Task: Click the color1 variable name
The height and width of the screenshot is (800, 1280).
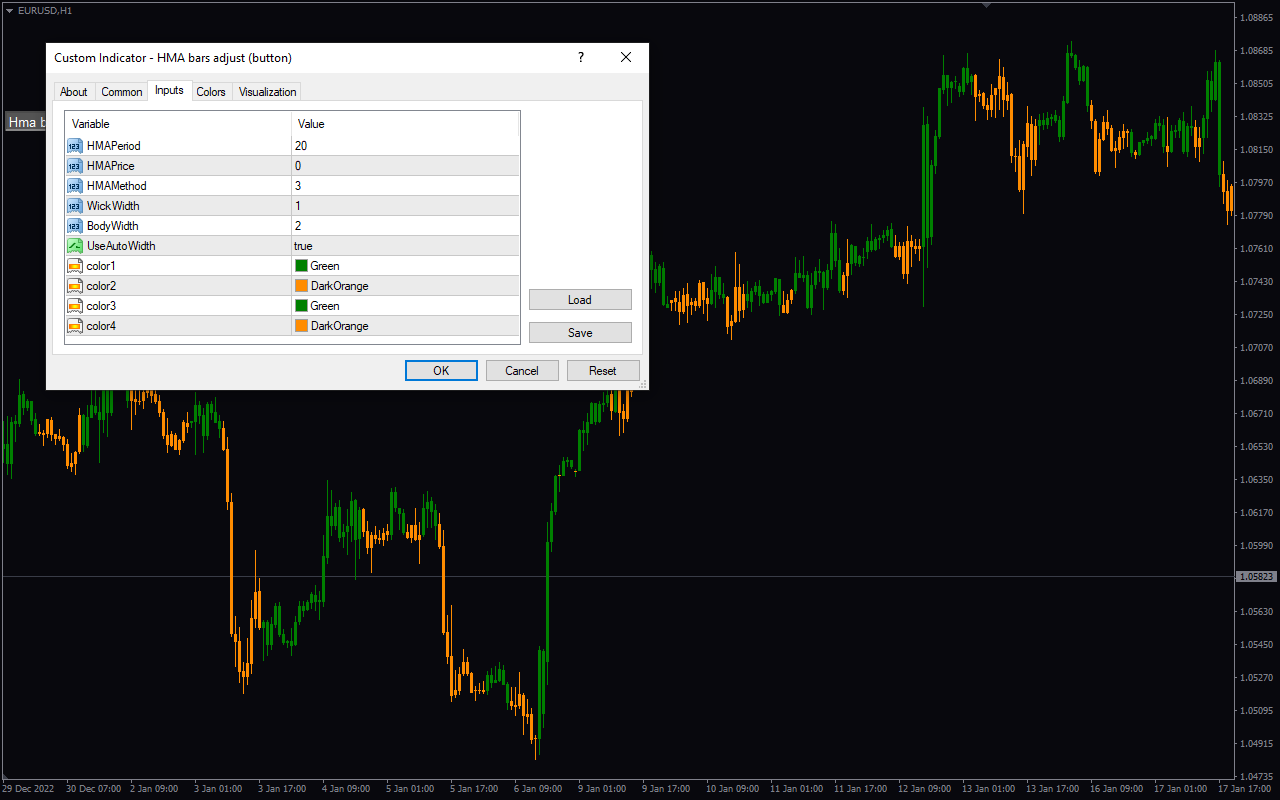Action: pyautogui.click(x=101, y=266)
